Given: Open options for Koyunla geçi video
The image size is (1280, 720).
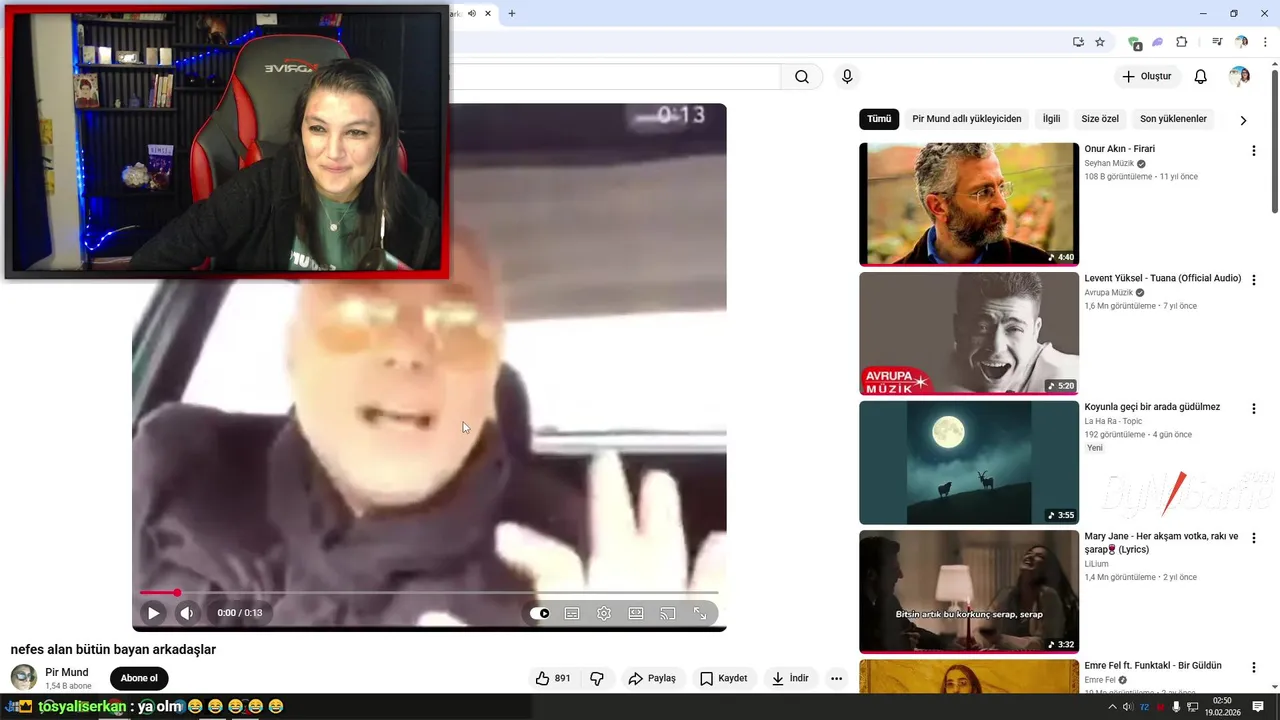Looking at the screenshot, I should (1253, 409).
